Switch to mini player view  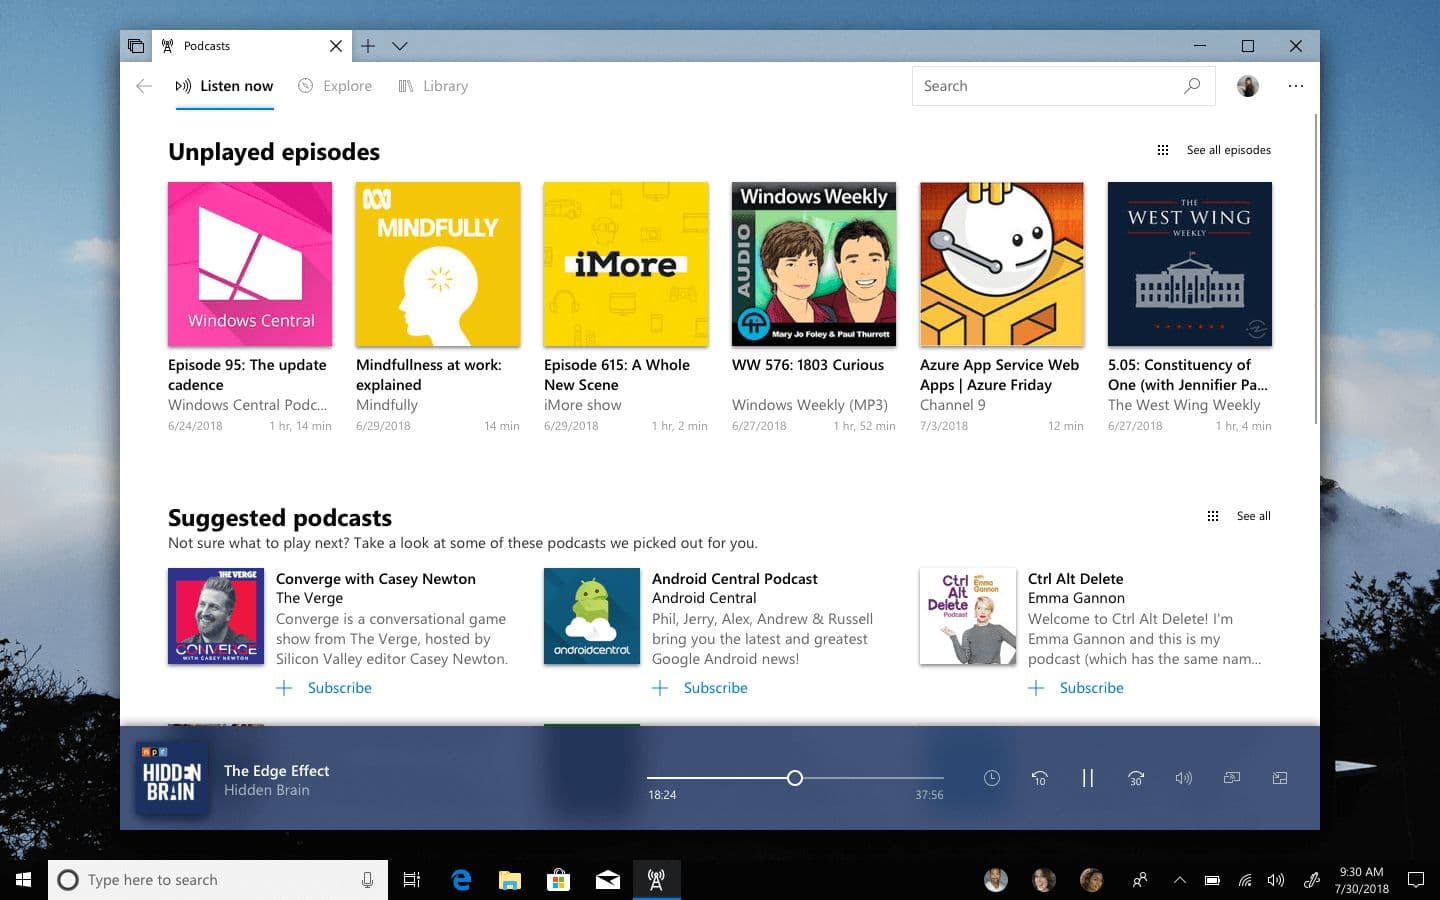[x=1280, y=778]
